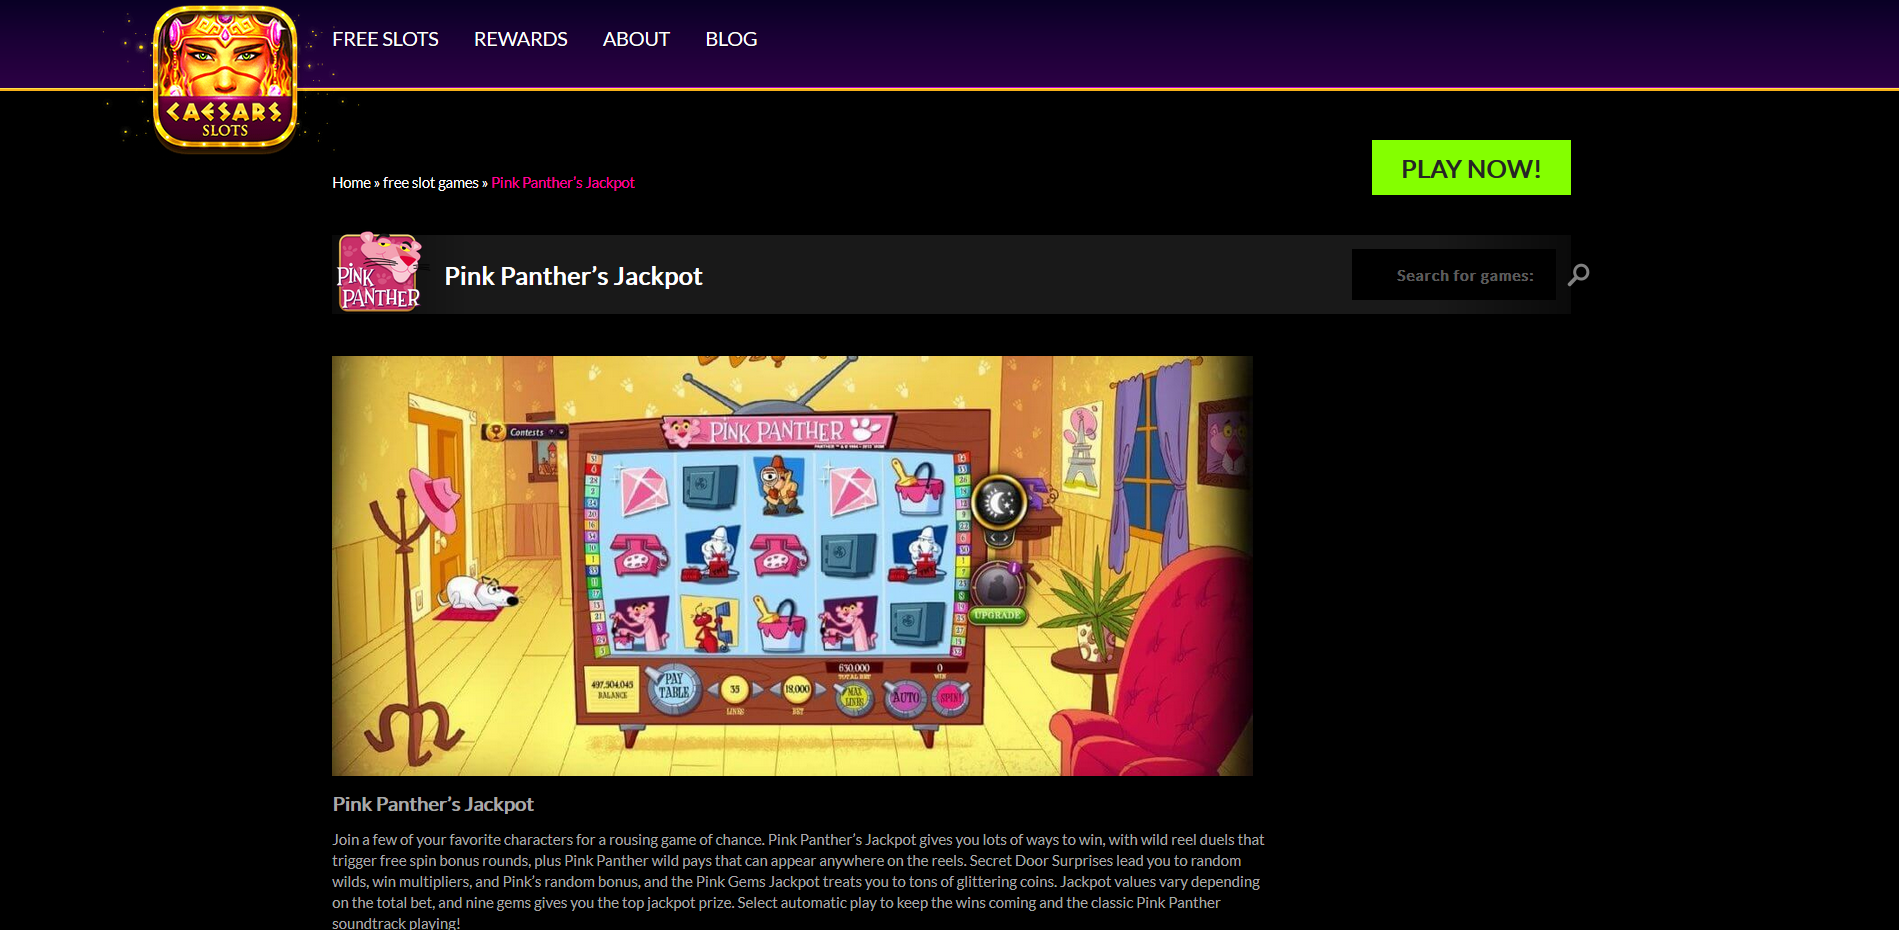
Task: Open the Free Slots menu item
Action: pos(385,39)
